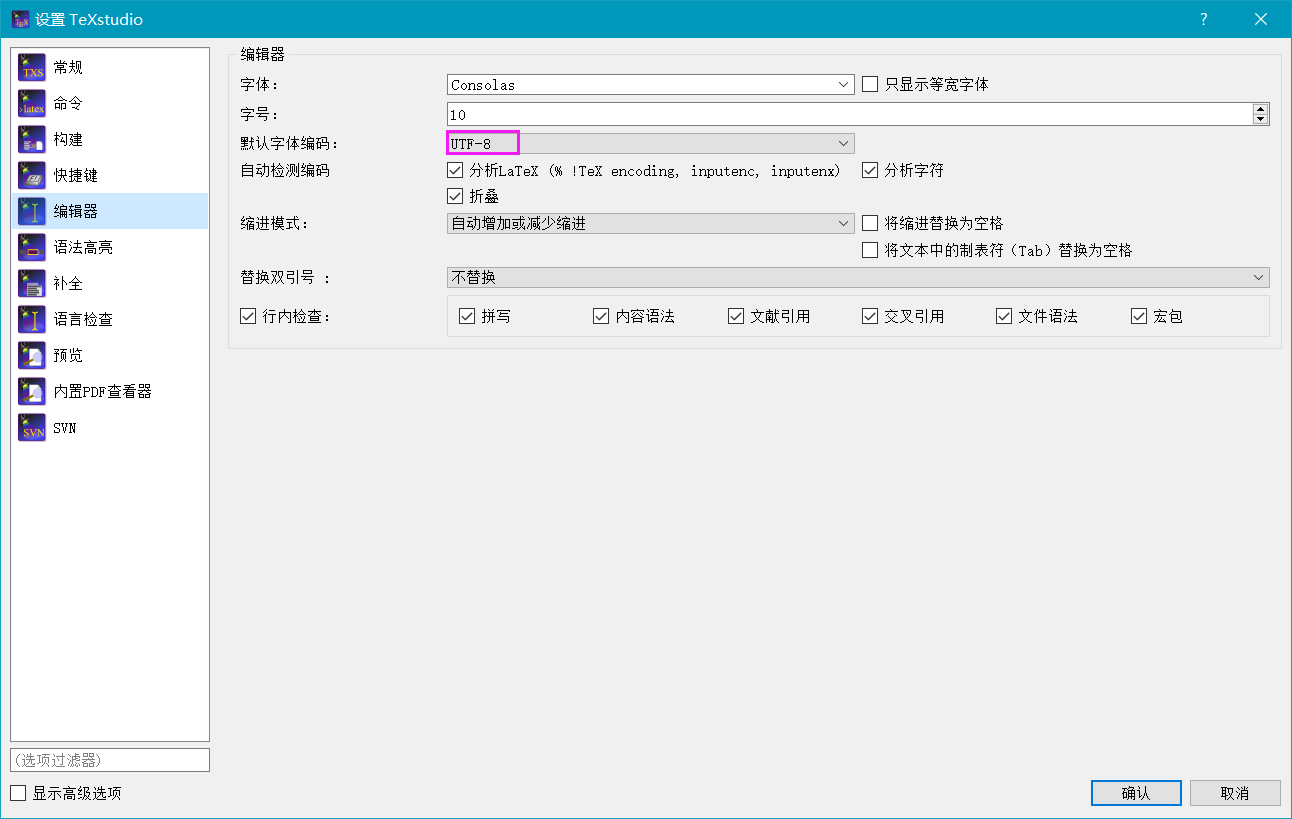Enable the 只显示等宽字体 checkbox
This screenshot has width=1292, height=819.
869,84
